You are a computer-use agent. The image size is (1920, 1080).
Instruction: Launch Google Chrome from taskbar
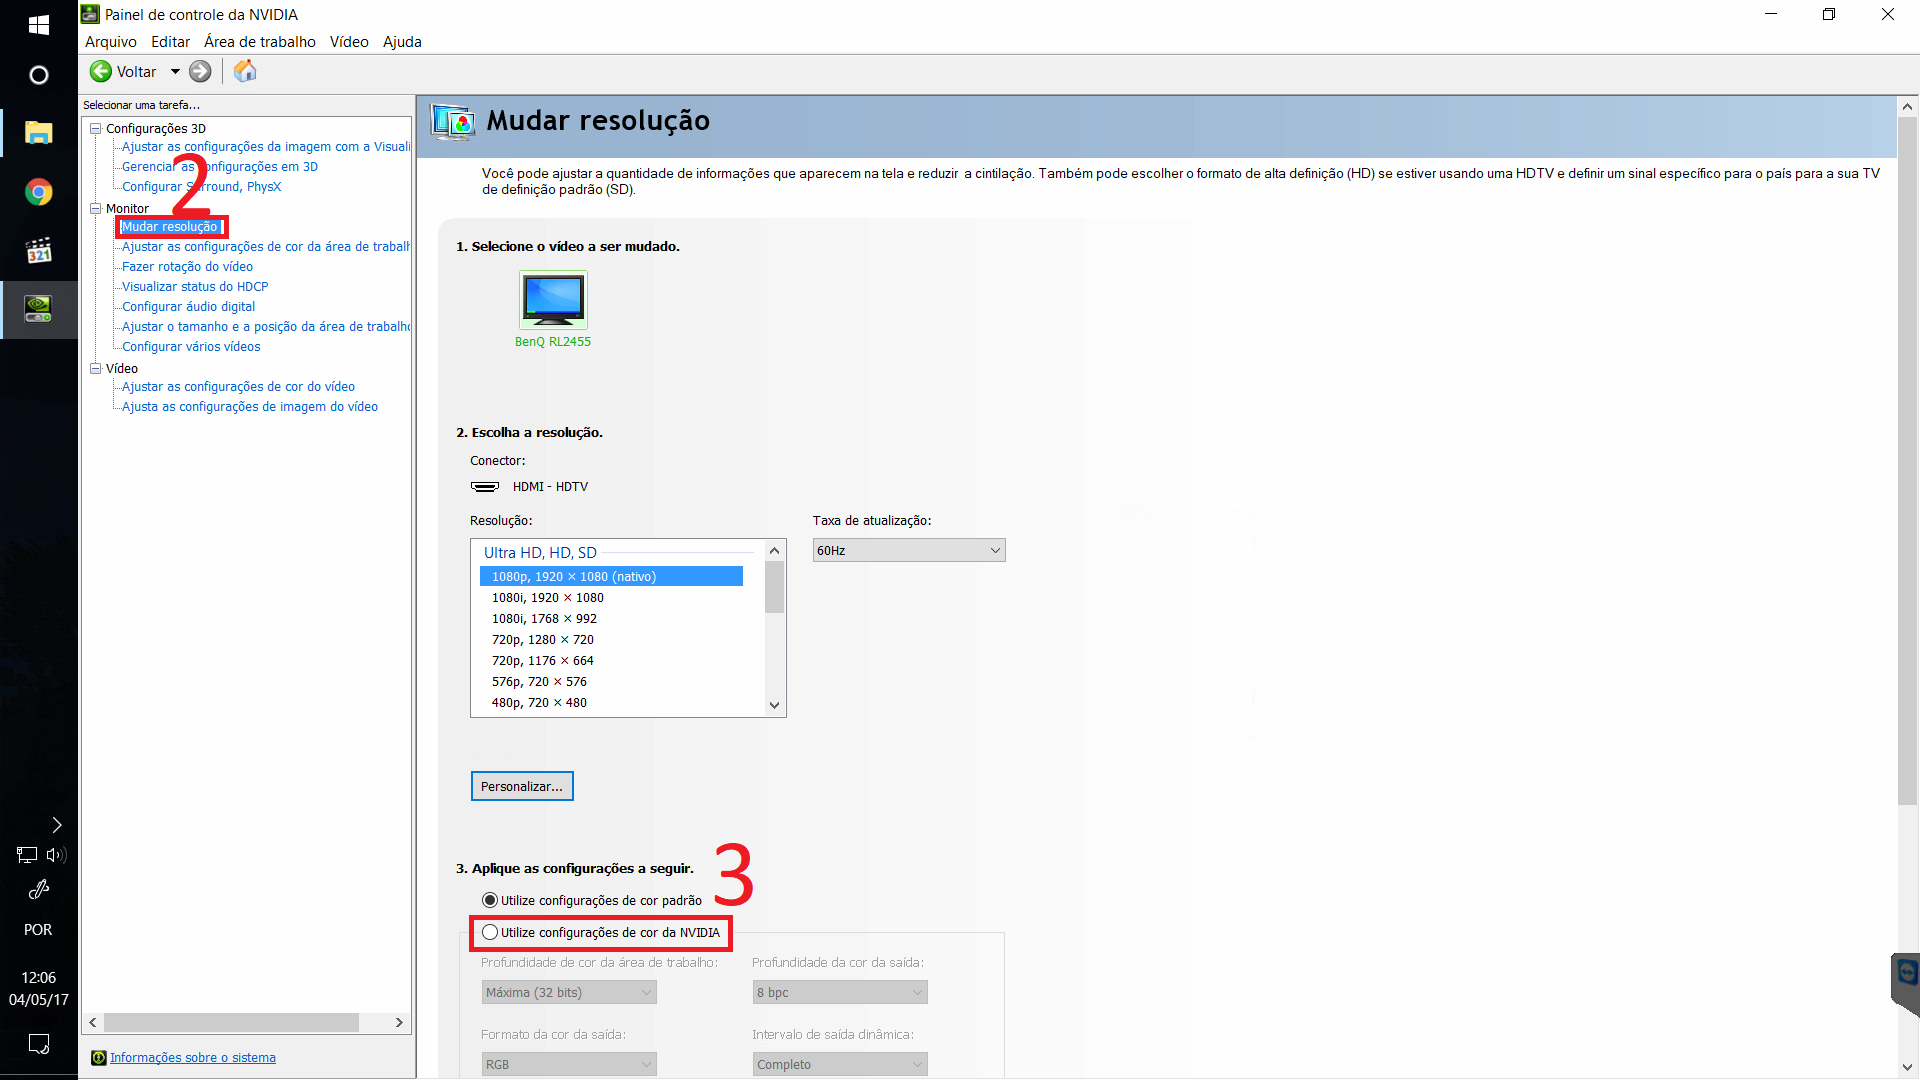point(39,192)
